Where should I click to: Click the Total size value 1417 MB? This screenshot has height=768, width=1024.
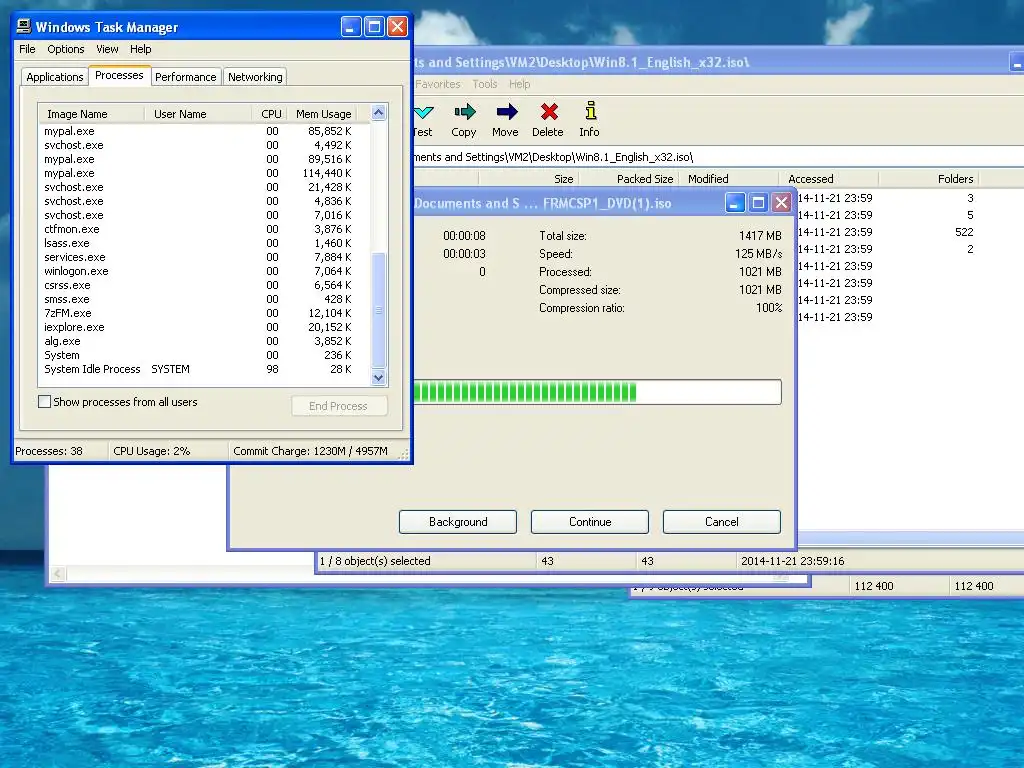coord(760,236)
